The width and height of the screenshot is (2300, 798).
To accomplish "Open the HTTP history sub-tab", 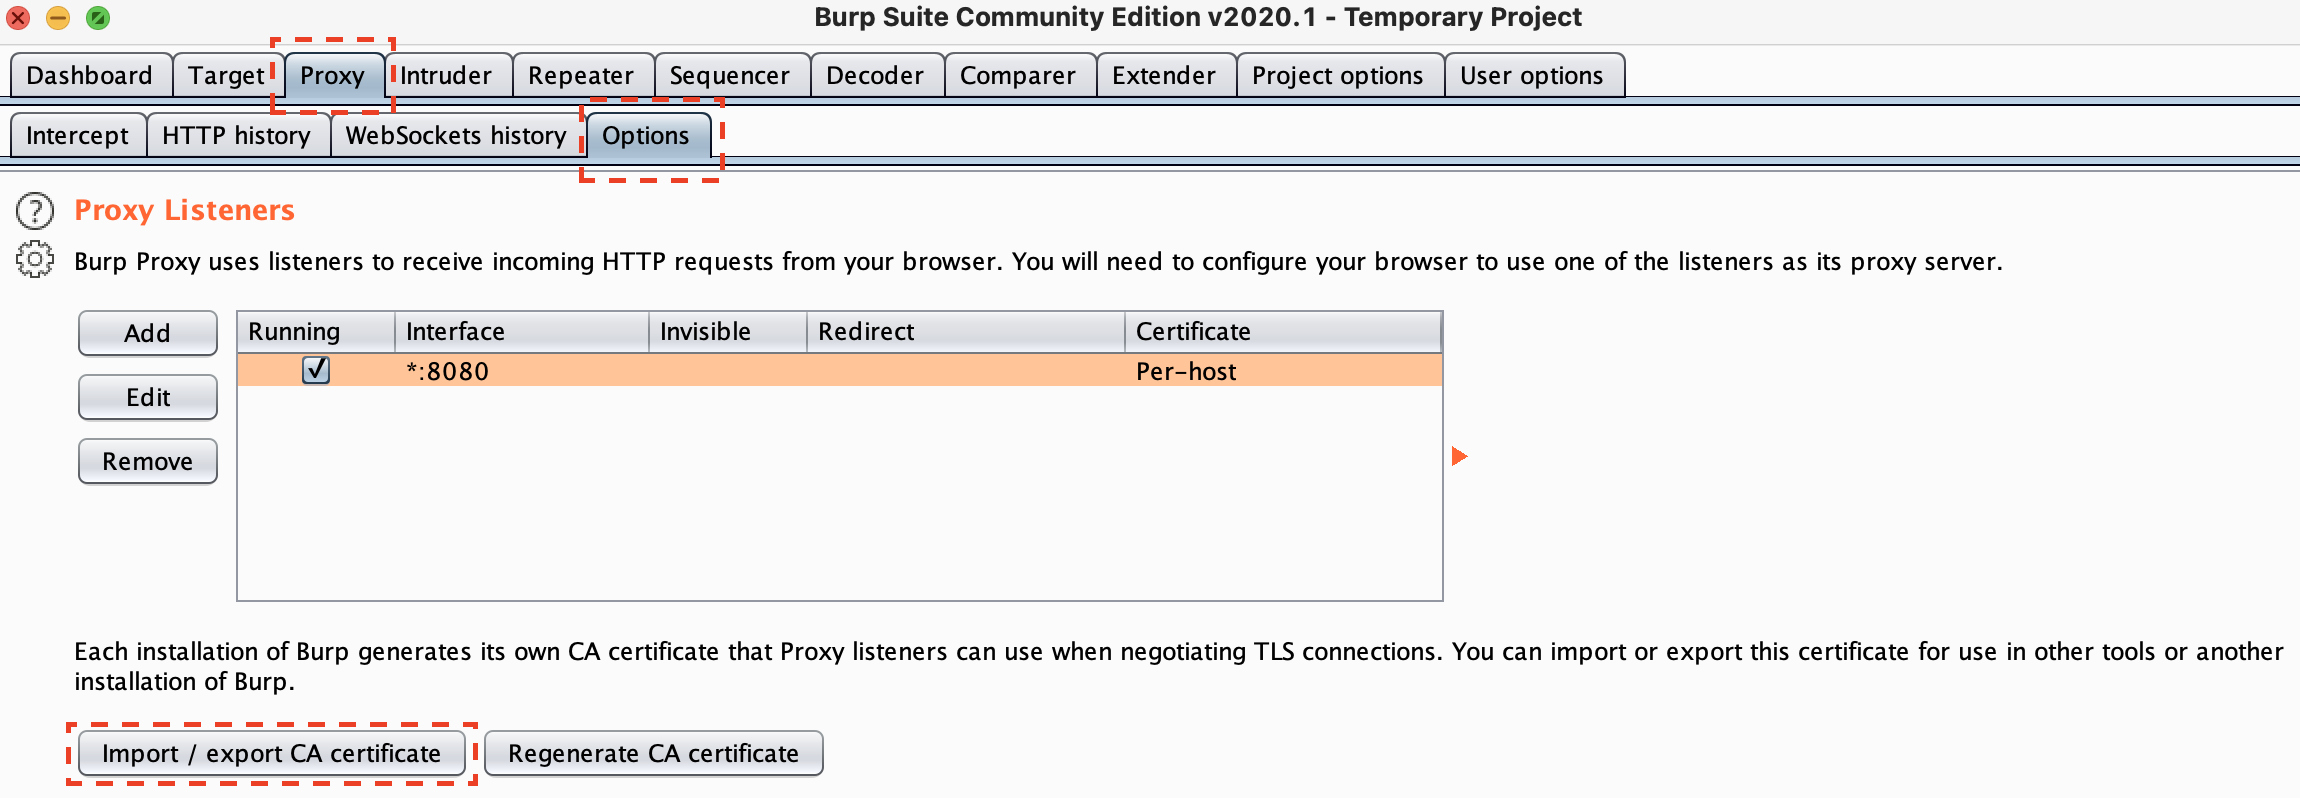I will click(237, 136).
